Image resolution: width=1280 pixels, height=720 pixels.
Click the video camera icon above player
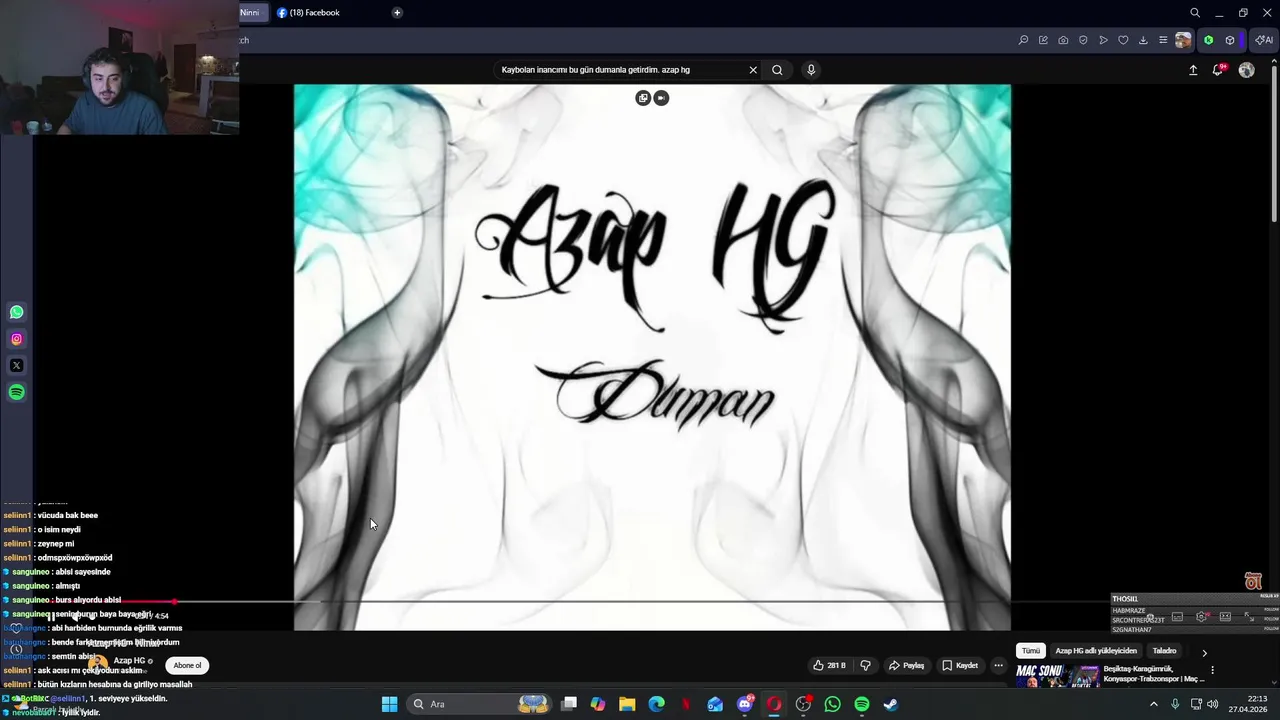661,98
